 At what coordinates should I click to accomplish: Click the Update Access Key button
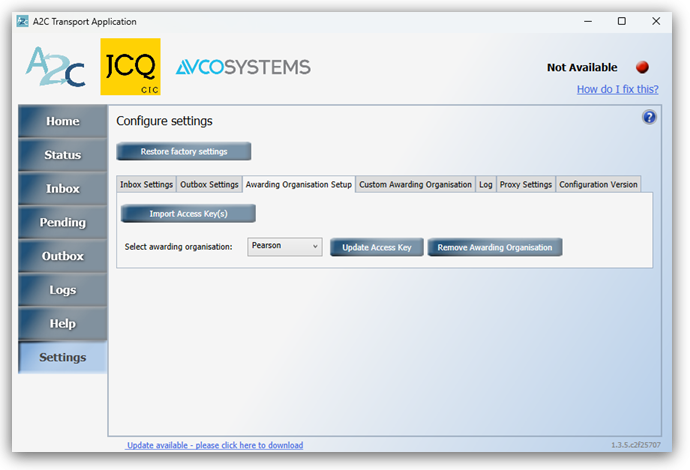[x=376, y=247]
